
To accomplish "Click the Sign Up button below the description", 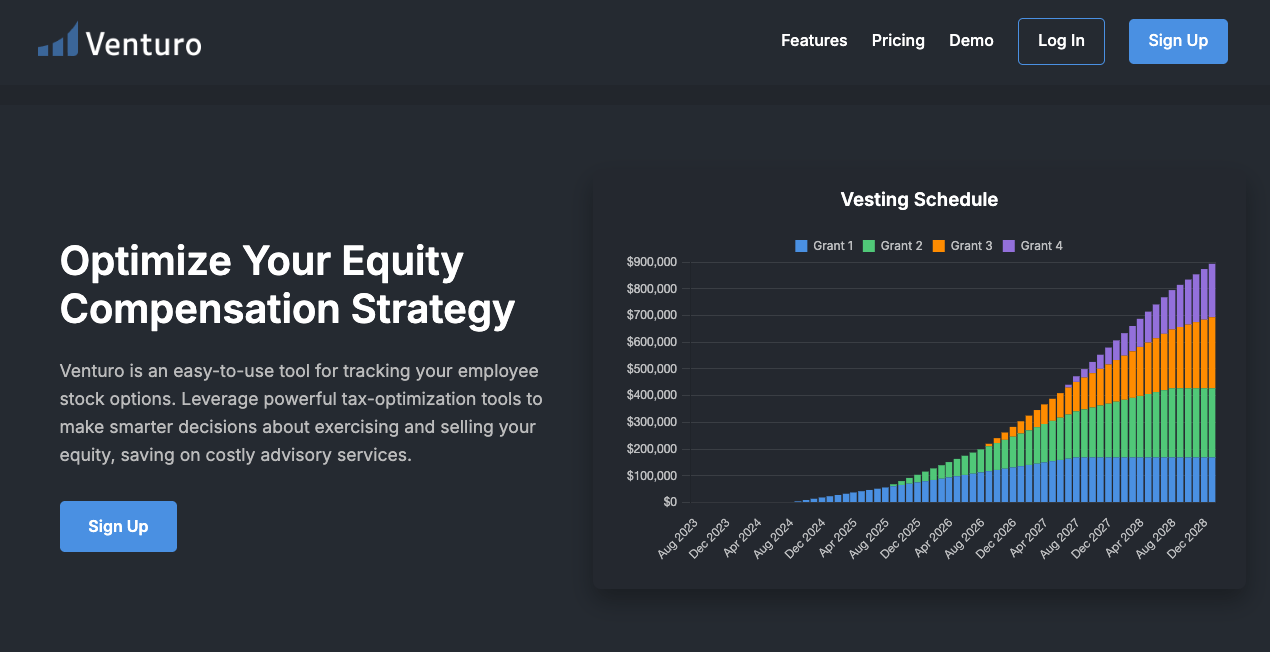I will coord(118,526).
